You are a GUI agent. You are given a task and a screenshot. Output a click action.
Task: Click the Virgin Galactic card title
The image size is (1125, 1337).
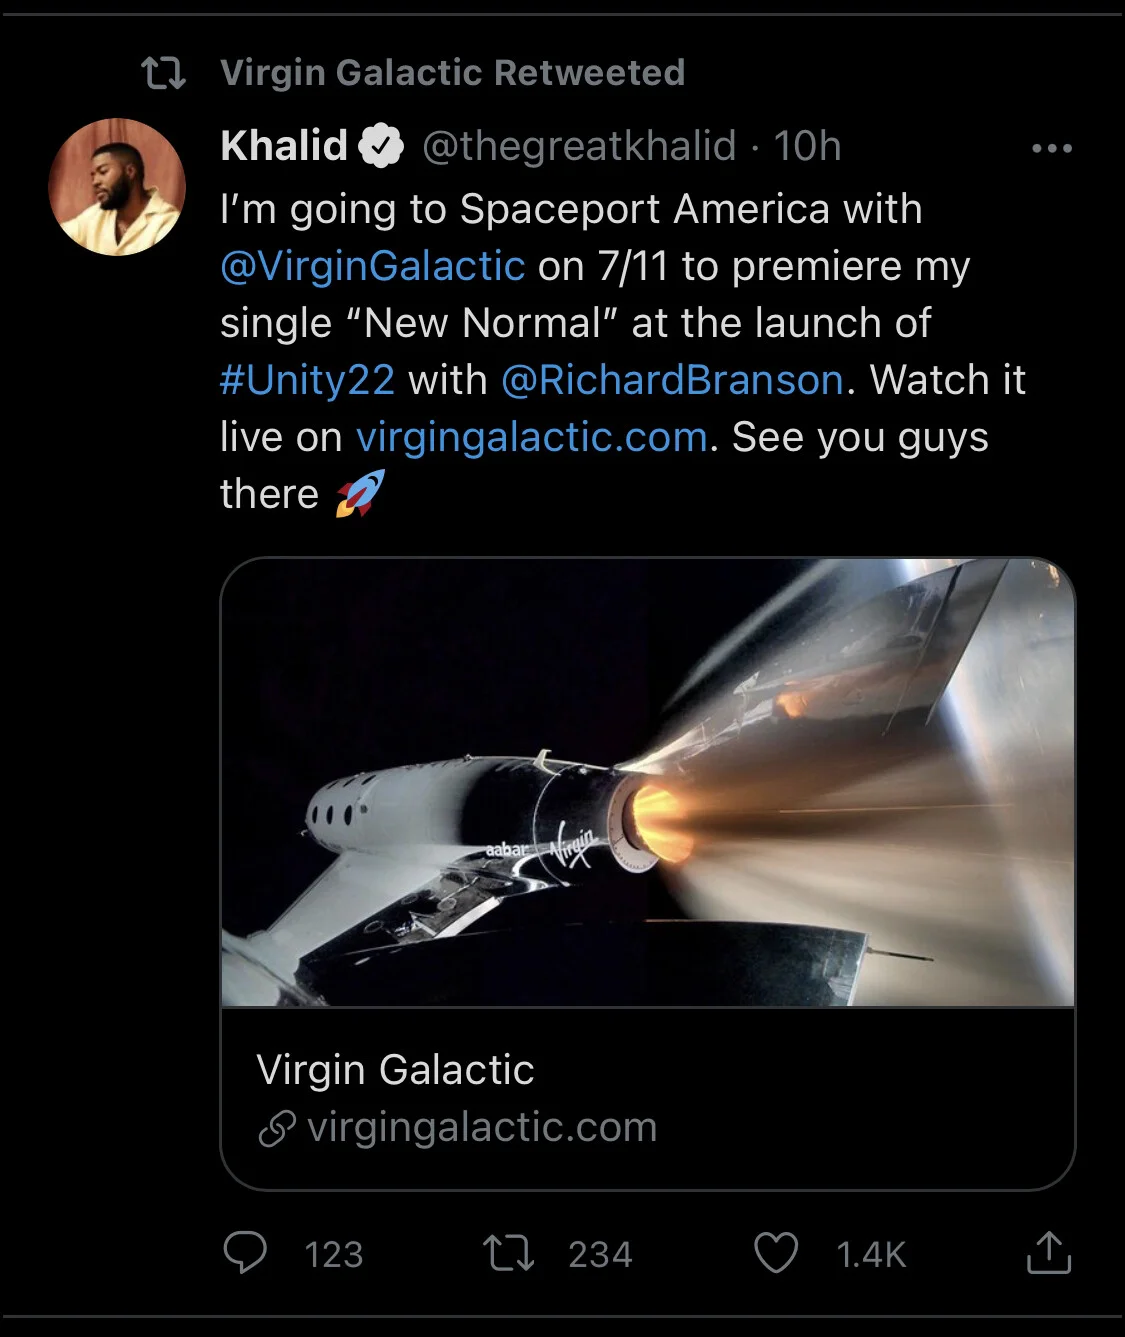[395, 1070]
